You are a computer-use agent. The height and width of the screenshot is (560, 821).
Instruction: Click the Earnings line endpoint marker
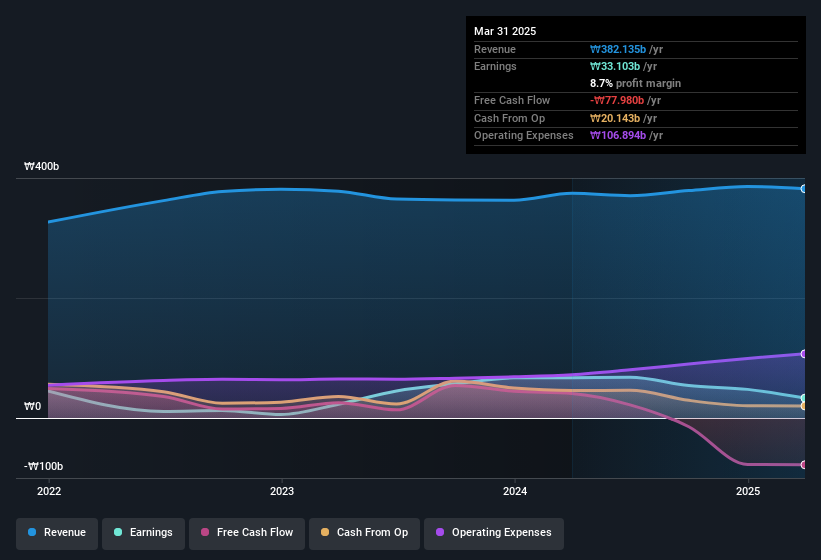pos(804,398)
